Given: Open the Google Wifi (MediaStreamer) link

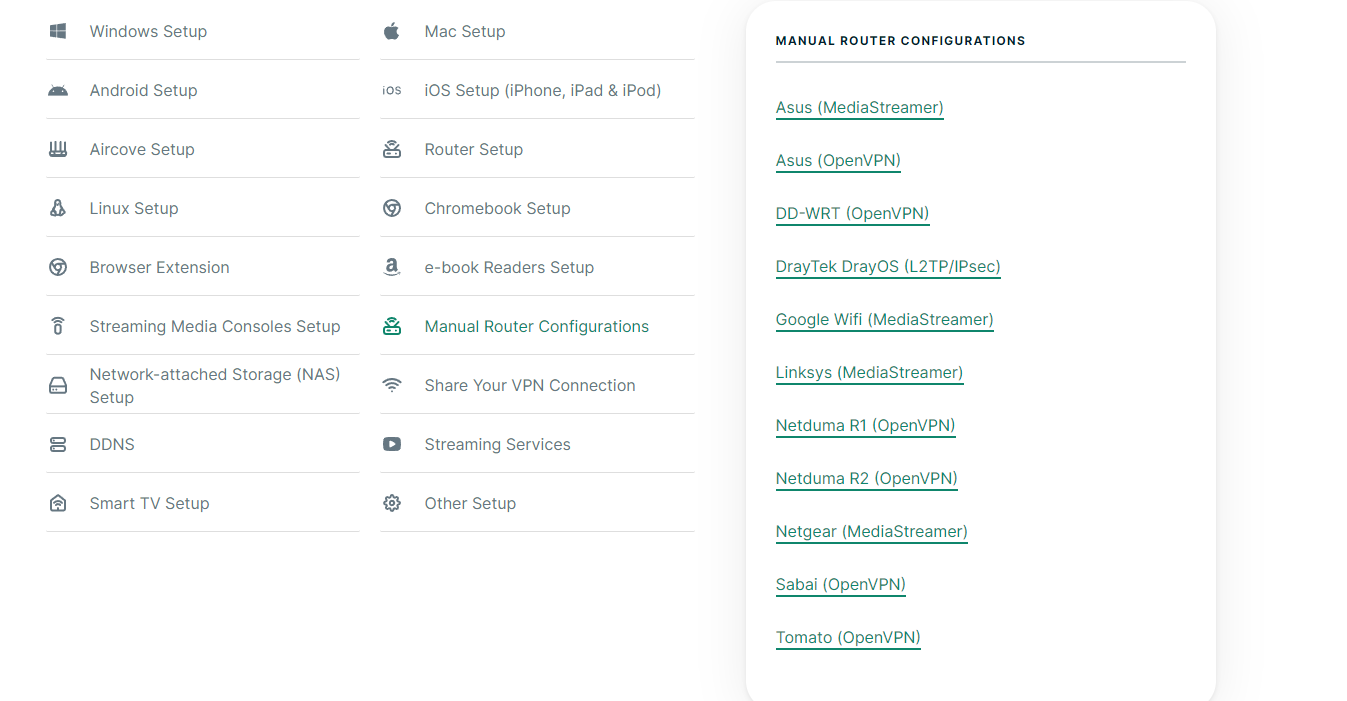Looking at the screenshot, I should [885, 319].
